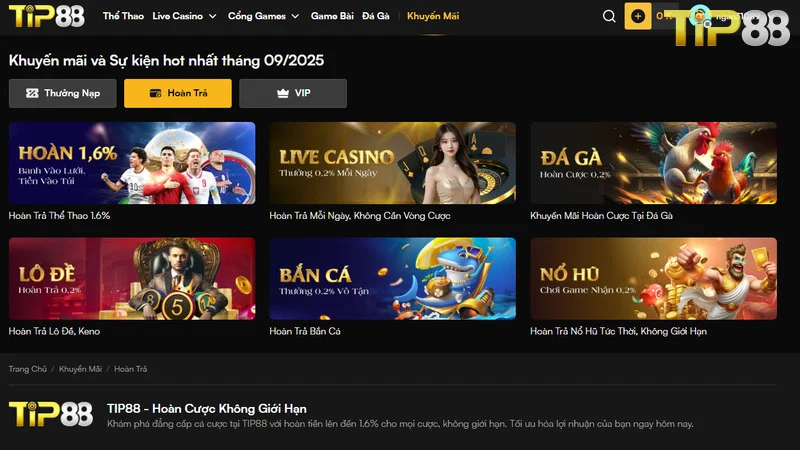Click the search magnifier icon

tap(609, 16)
